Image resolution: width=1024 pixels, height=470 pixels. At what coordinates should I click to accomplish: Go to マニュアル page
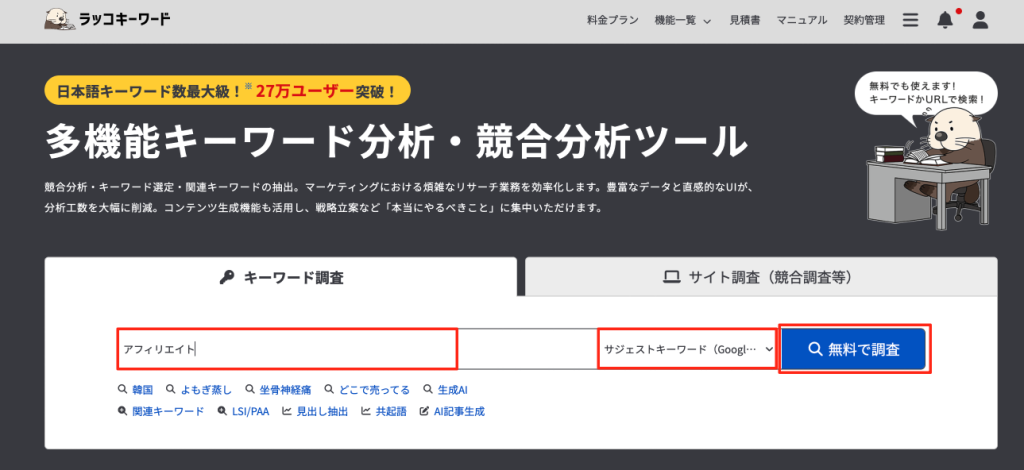(802, 20)
